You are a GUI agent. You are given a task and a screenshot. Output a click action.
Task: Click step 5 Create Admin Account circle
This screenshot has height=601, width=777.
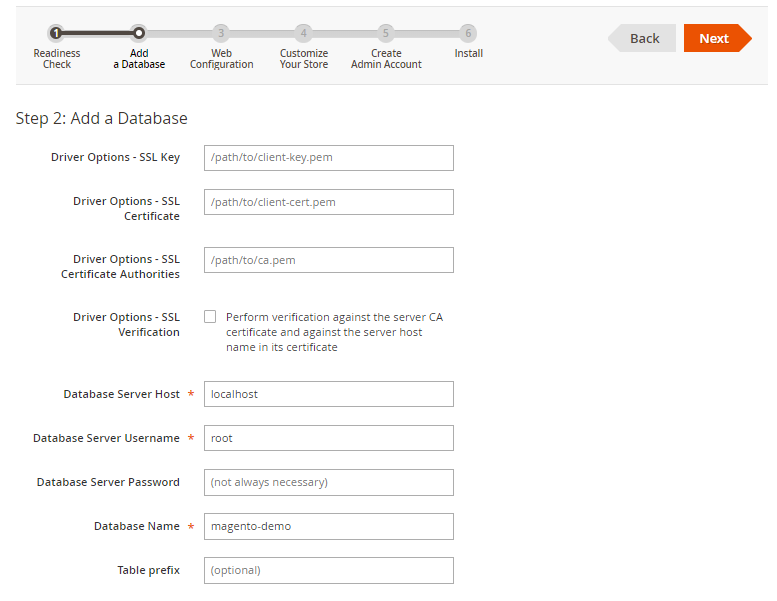click(386, 33)
